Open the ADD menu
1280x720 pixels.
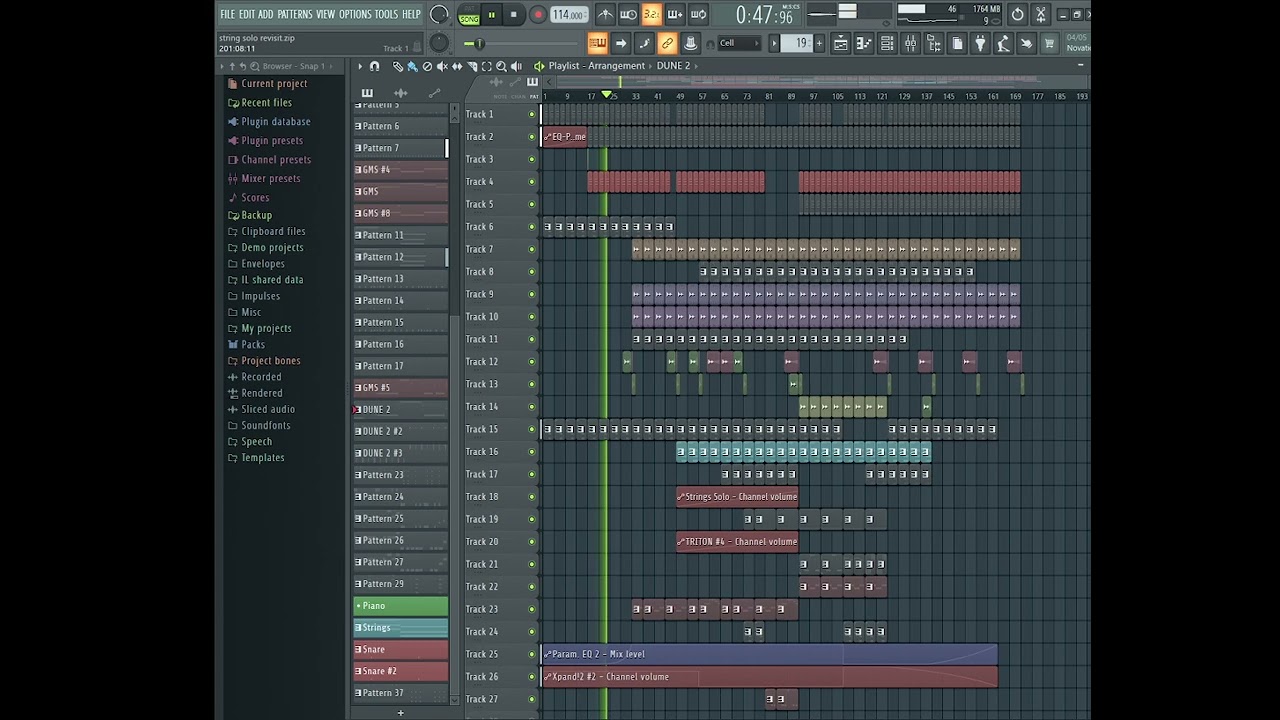click(265, 14)
